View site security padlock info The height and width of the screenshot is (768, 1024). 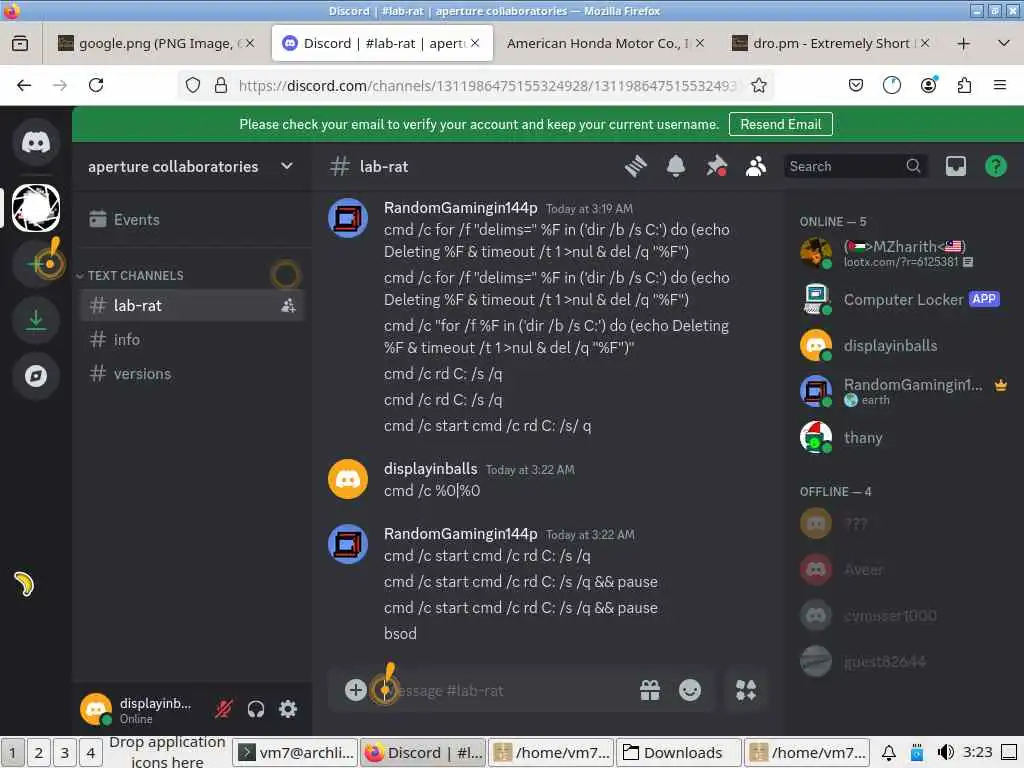[x=221, y=86]
